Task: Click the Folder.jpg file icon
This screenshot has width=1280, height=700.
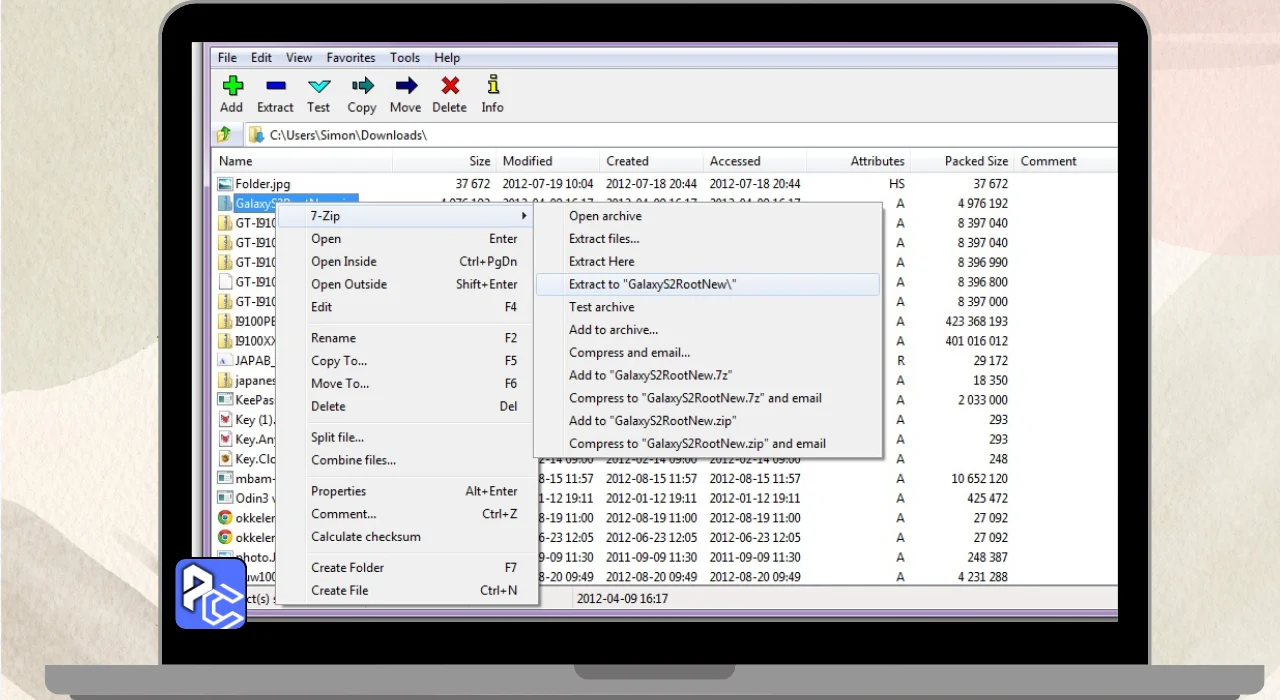Action: tap(225, 184)
